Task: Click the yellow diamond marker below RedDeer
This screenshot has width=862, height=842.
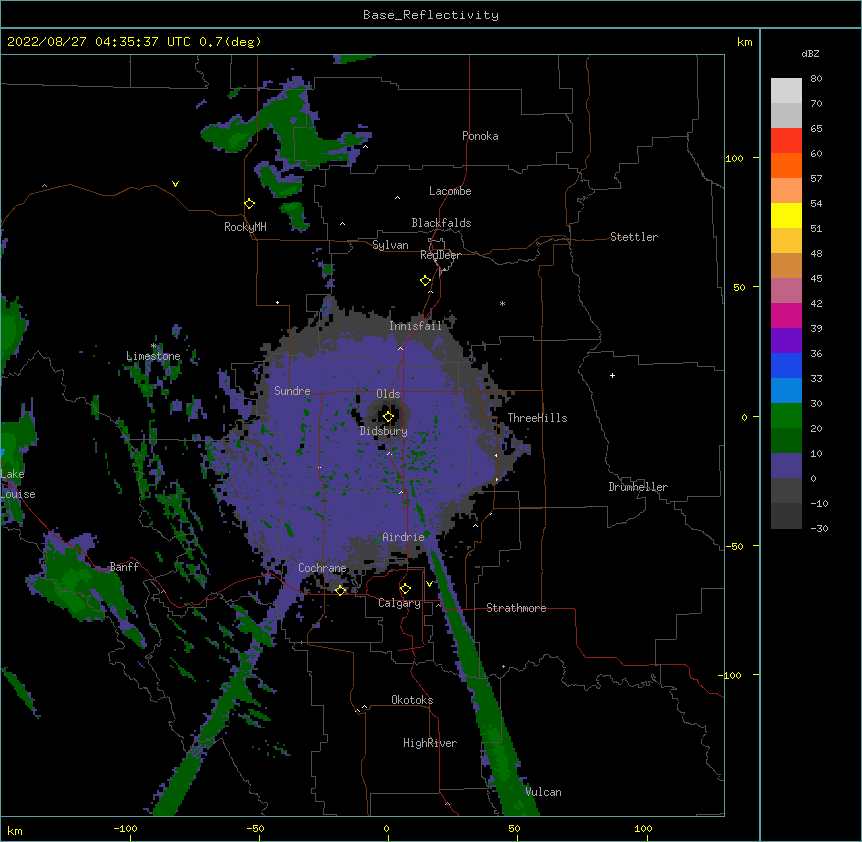Action: click(x=426, y=281)
